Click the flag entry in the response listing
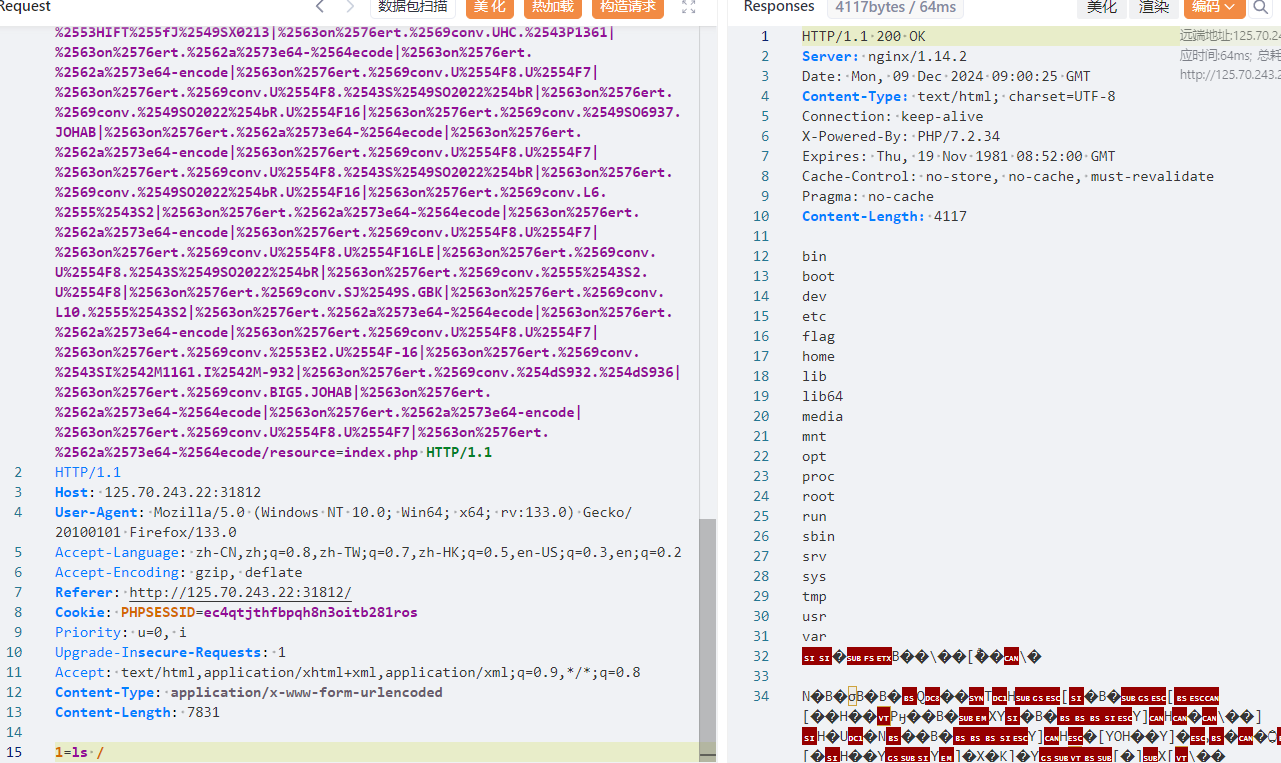The width and height of the screenshot is (1281, 763). pyautogui.click(x=818, y=336)
